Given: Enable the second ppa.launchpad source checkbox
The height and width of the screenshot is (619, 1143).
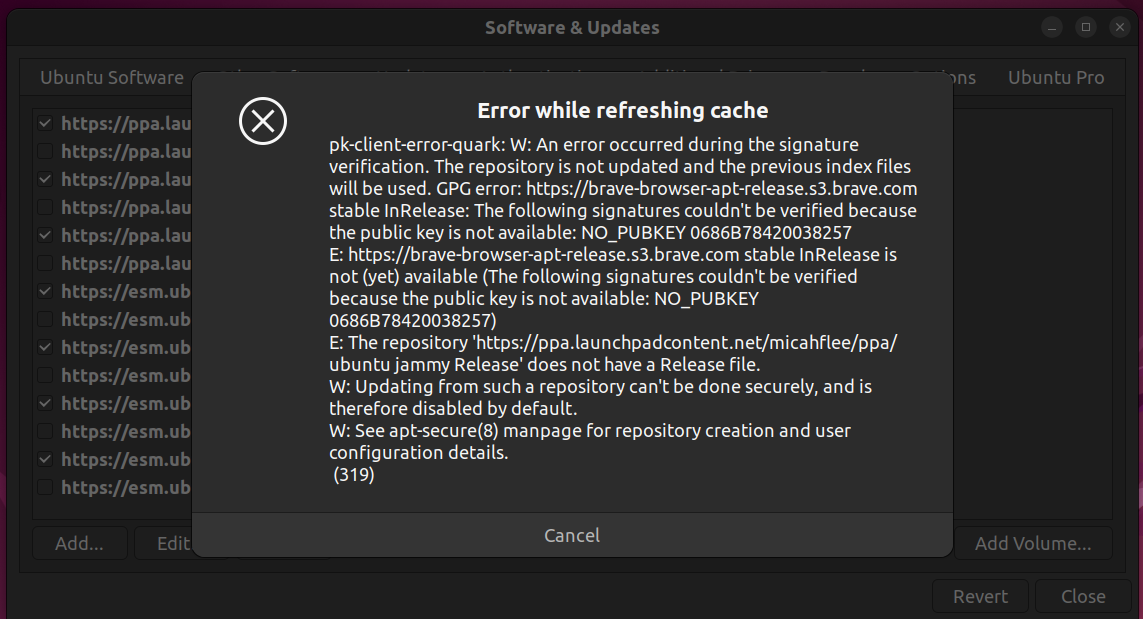Looking at the screenshot, I should pyautogui.click(x=45, y=151).
